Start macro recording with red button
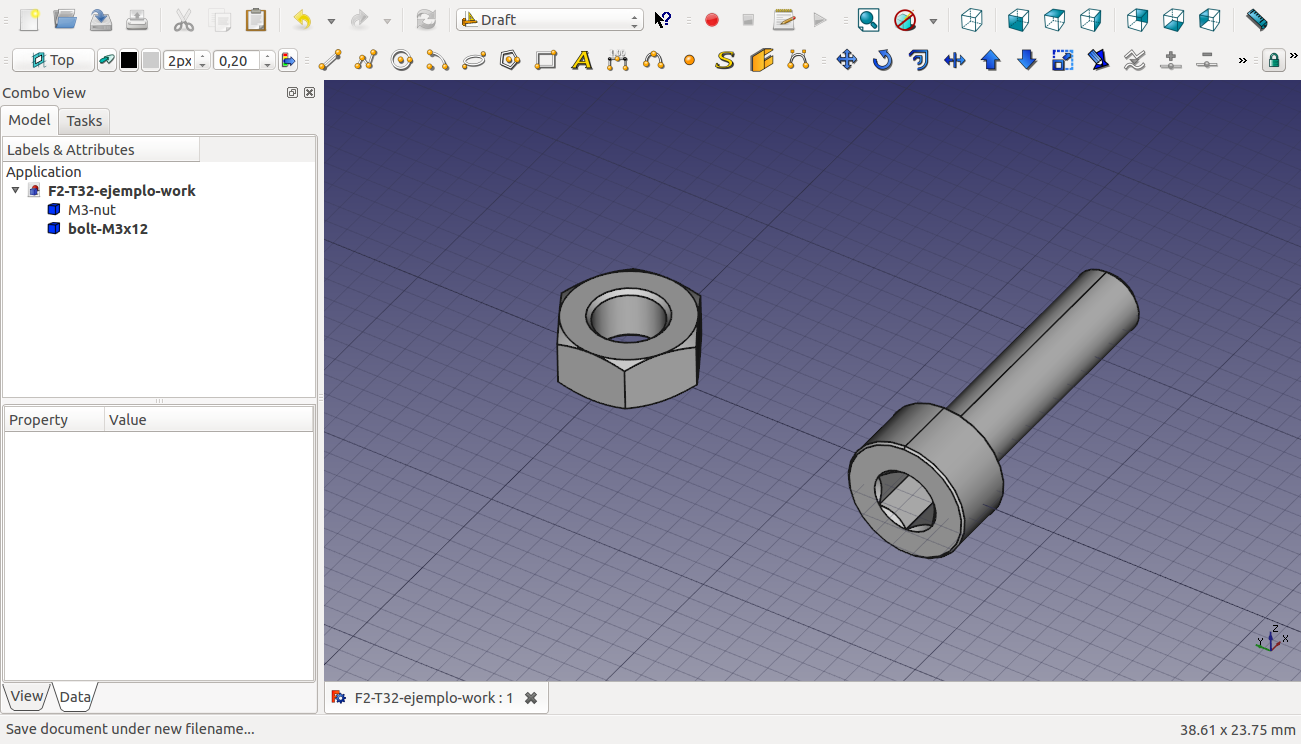 712,20
